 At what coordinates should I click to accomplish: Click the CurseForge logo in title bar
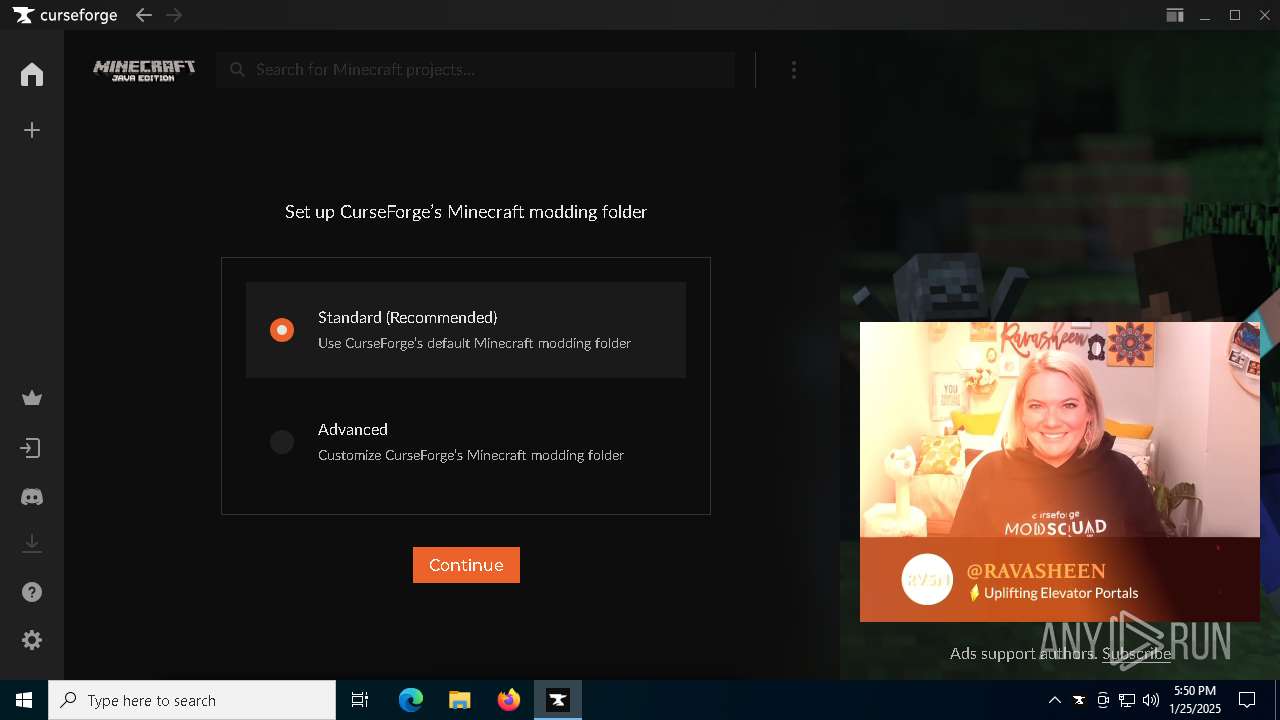[x=65, y=15]
